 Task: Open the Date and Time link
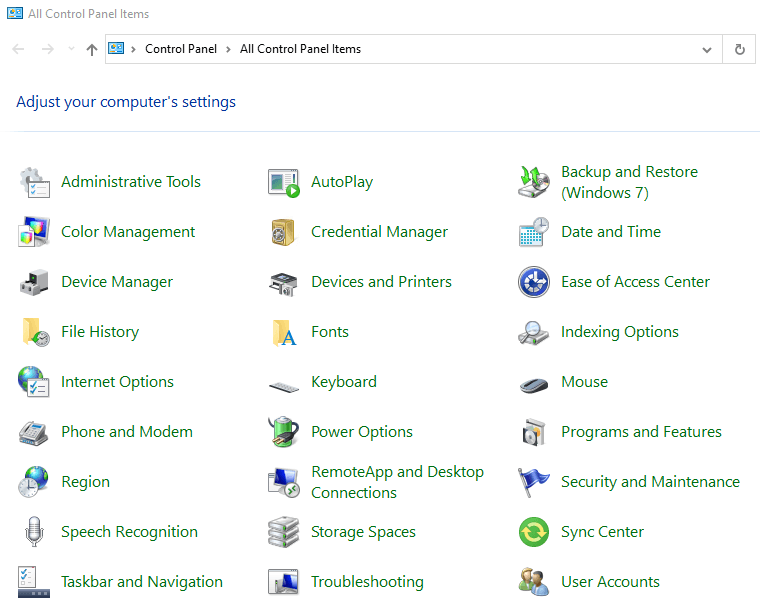point(611,232)
